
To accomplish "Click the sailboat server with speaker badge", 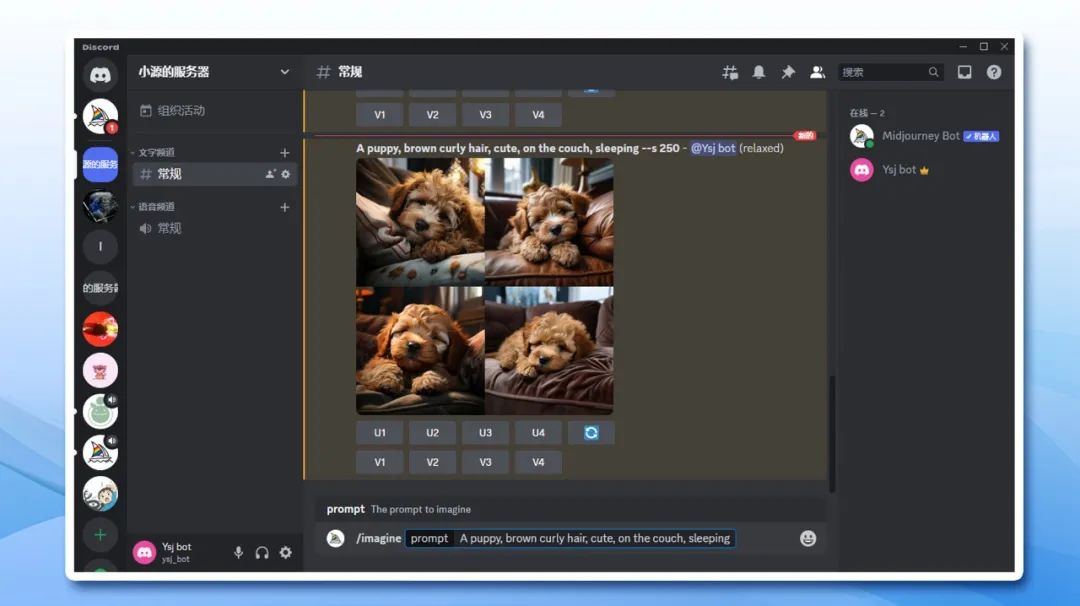I will (100, 452).
